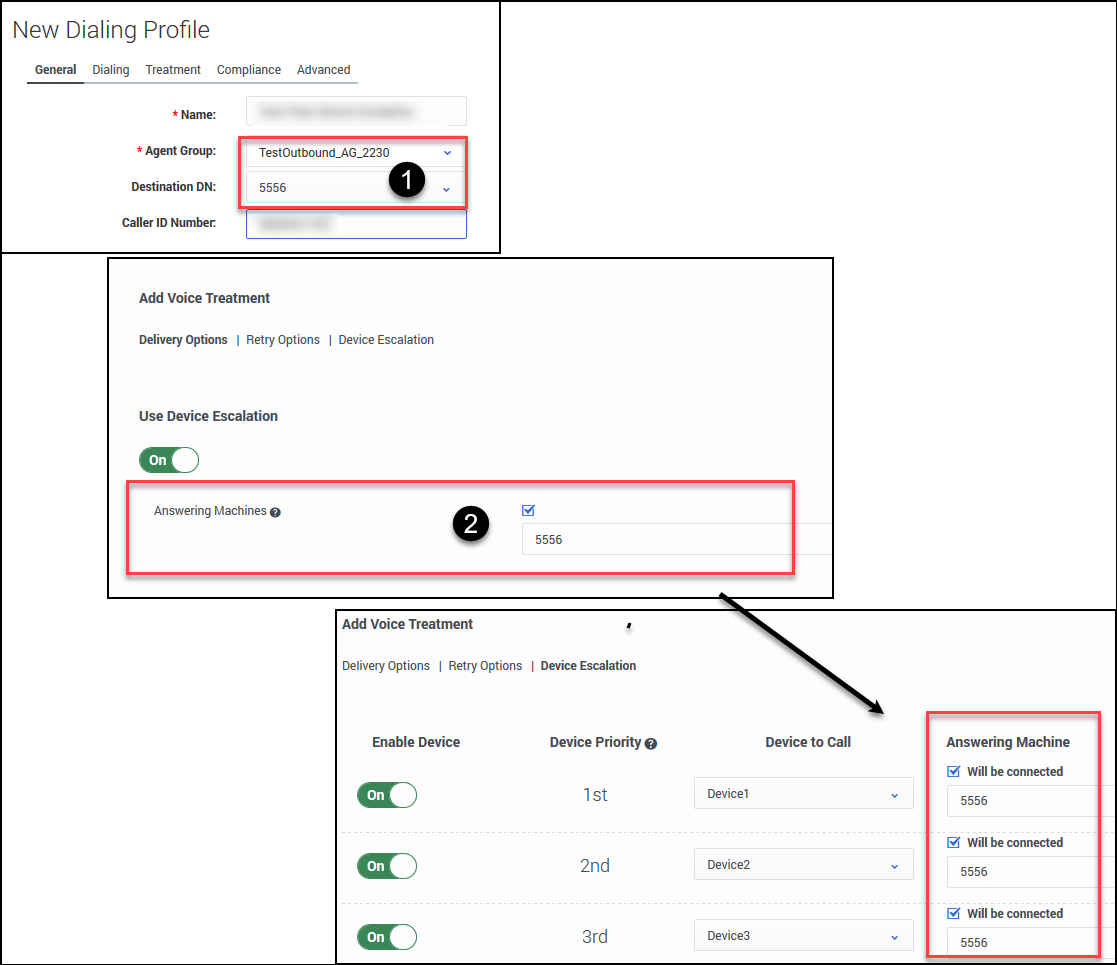The height and width of the screenshot is (965, 1117).
Task: Click the Name text field
Action: pyautogui.click(x=356, y=112)
